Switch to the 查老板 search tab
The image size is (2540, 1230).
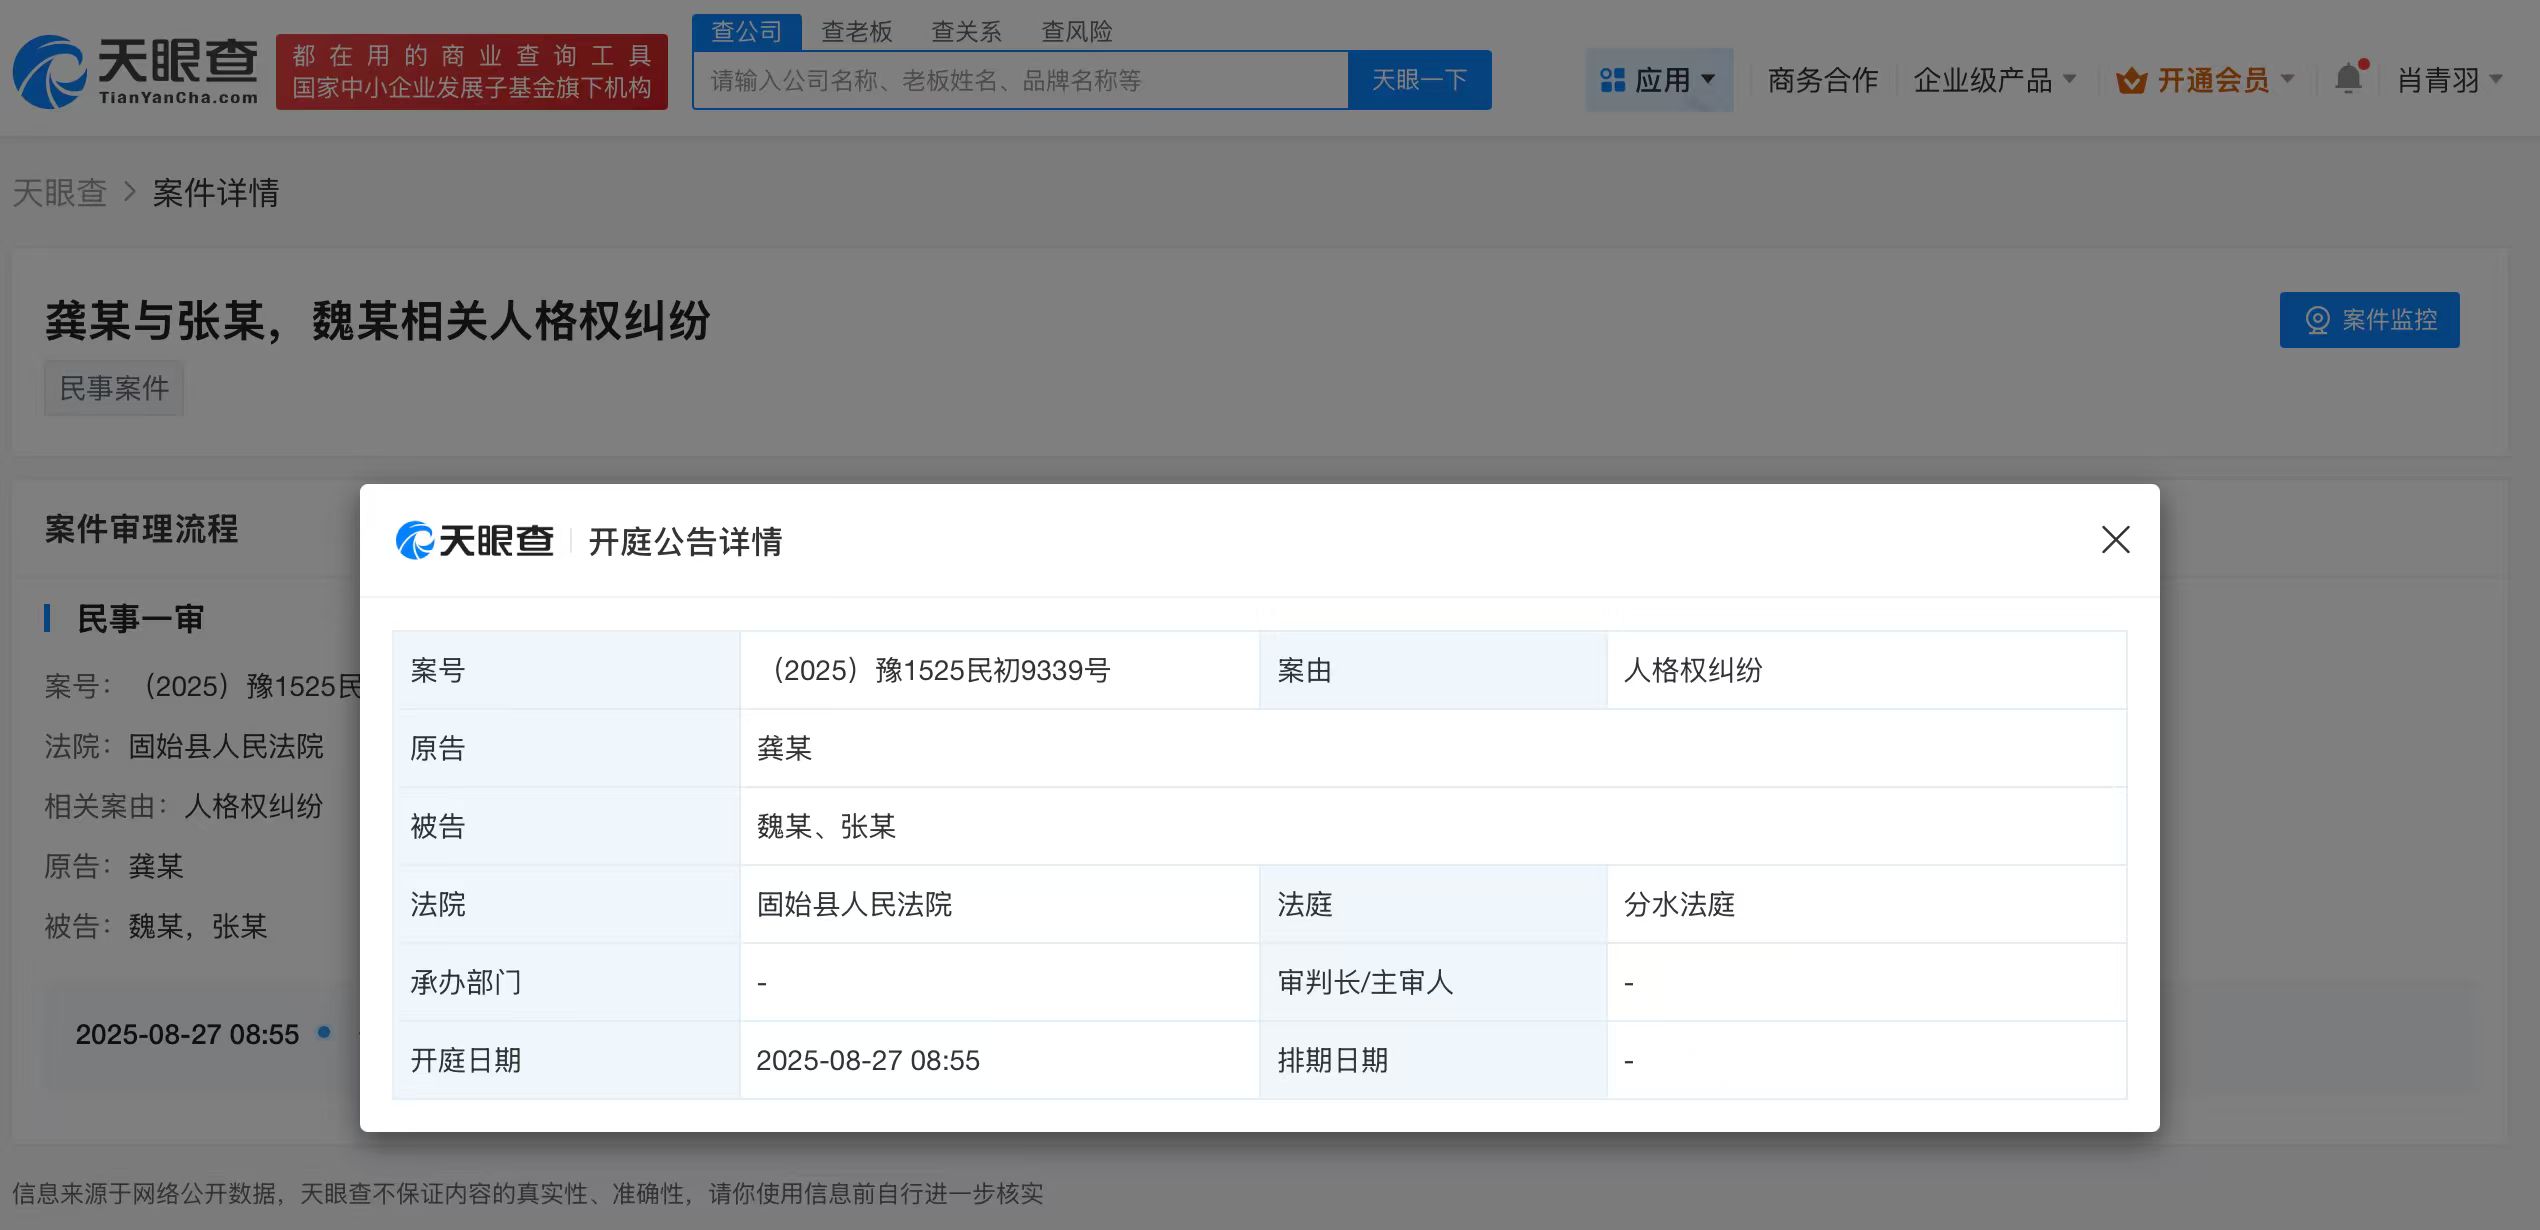tap(857, 30)
